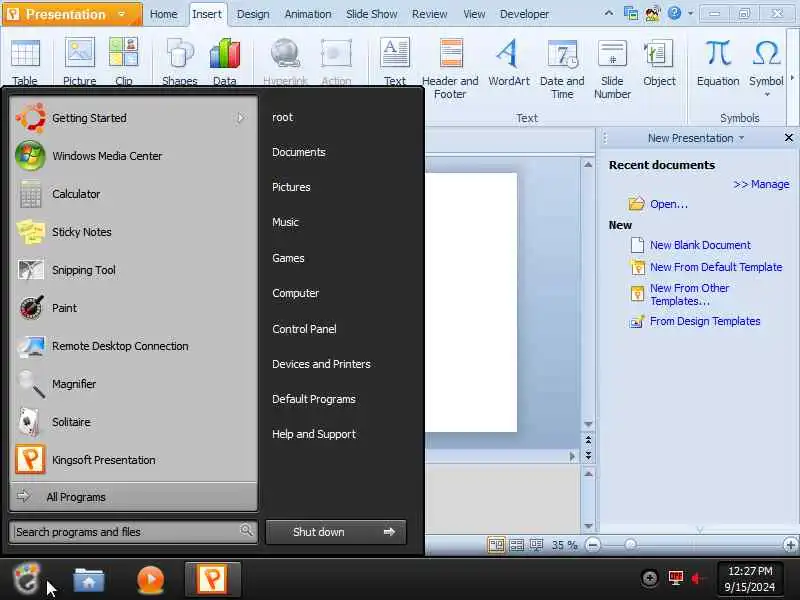Open Help and Support
The image size is (800, 600).
point(314,434)
